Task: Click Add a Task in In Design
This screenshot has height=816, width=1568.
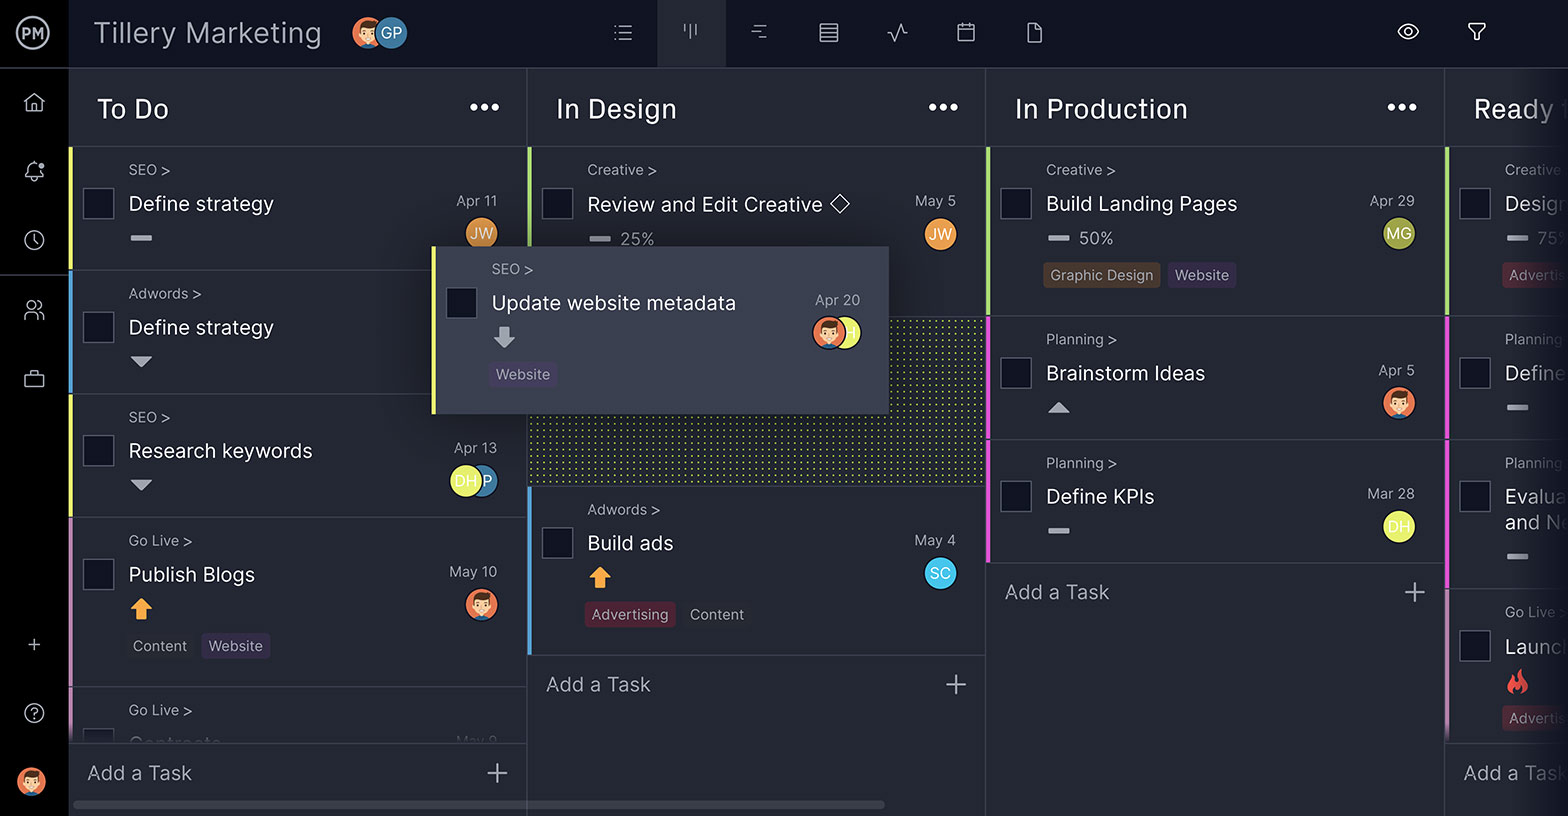Action: [598, 685]
